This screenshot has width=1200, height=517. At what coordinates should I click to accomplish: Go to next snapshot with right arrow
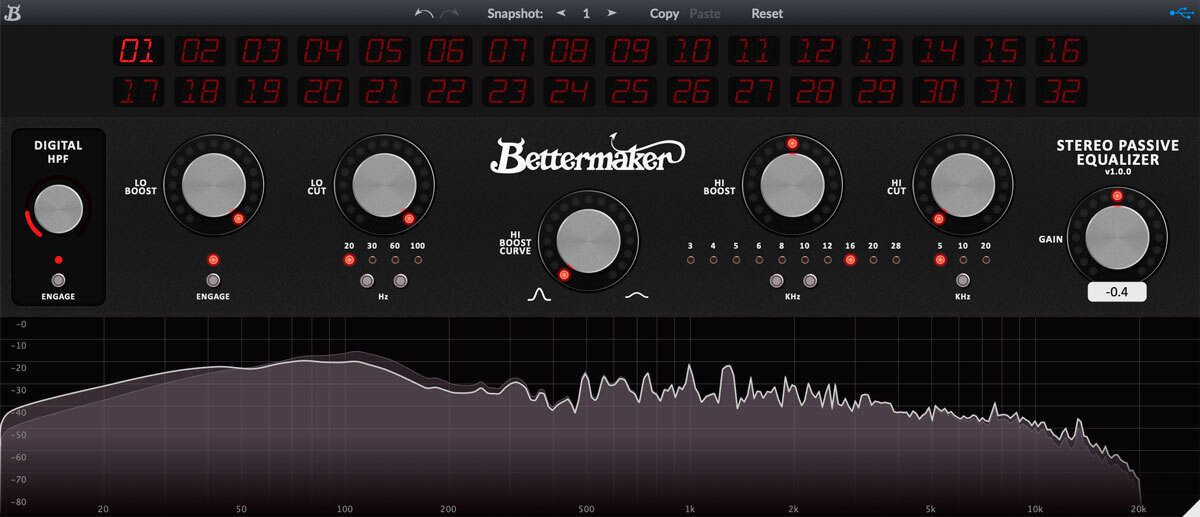(611, 13)
